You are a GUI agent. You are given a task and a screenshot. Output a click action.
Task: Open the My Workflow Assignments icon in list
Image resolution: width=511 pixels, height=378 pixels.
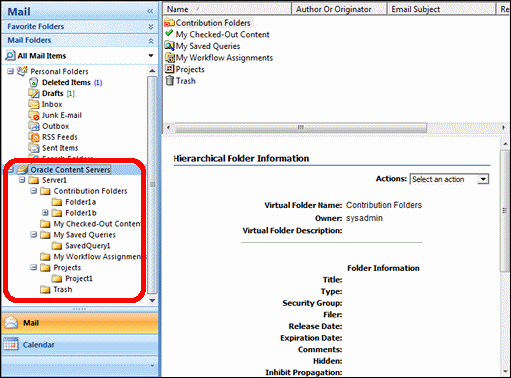pyautogui.click(x=170, y=58)
